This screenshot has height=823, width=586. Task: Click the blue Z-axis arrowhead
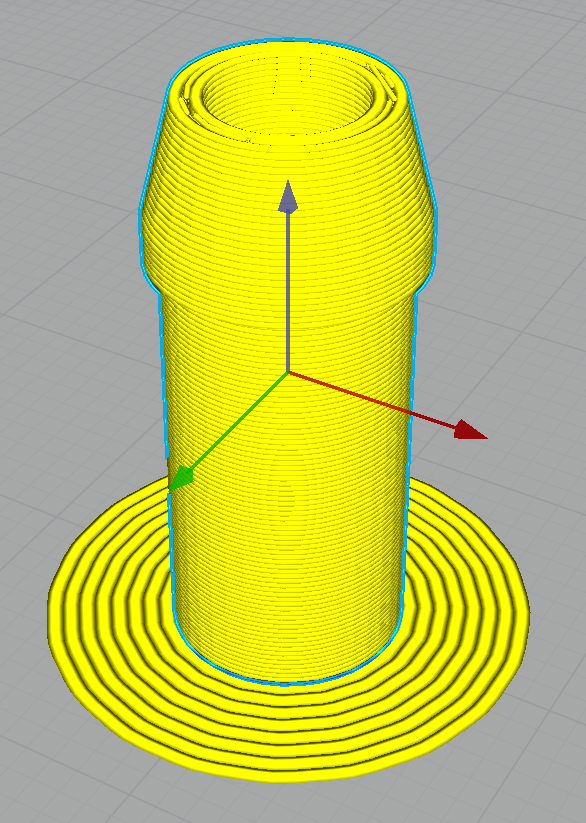(288, 197)
